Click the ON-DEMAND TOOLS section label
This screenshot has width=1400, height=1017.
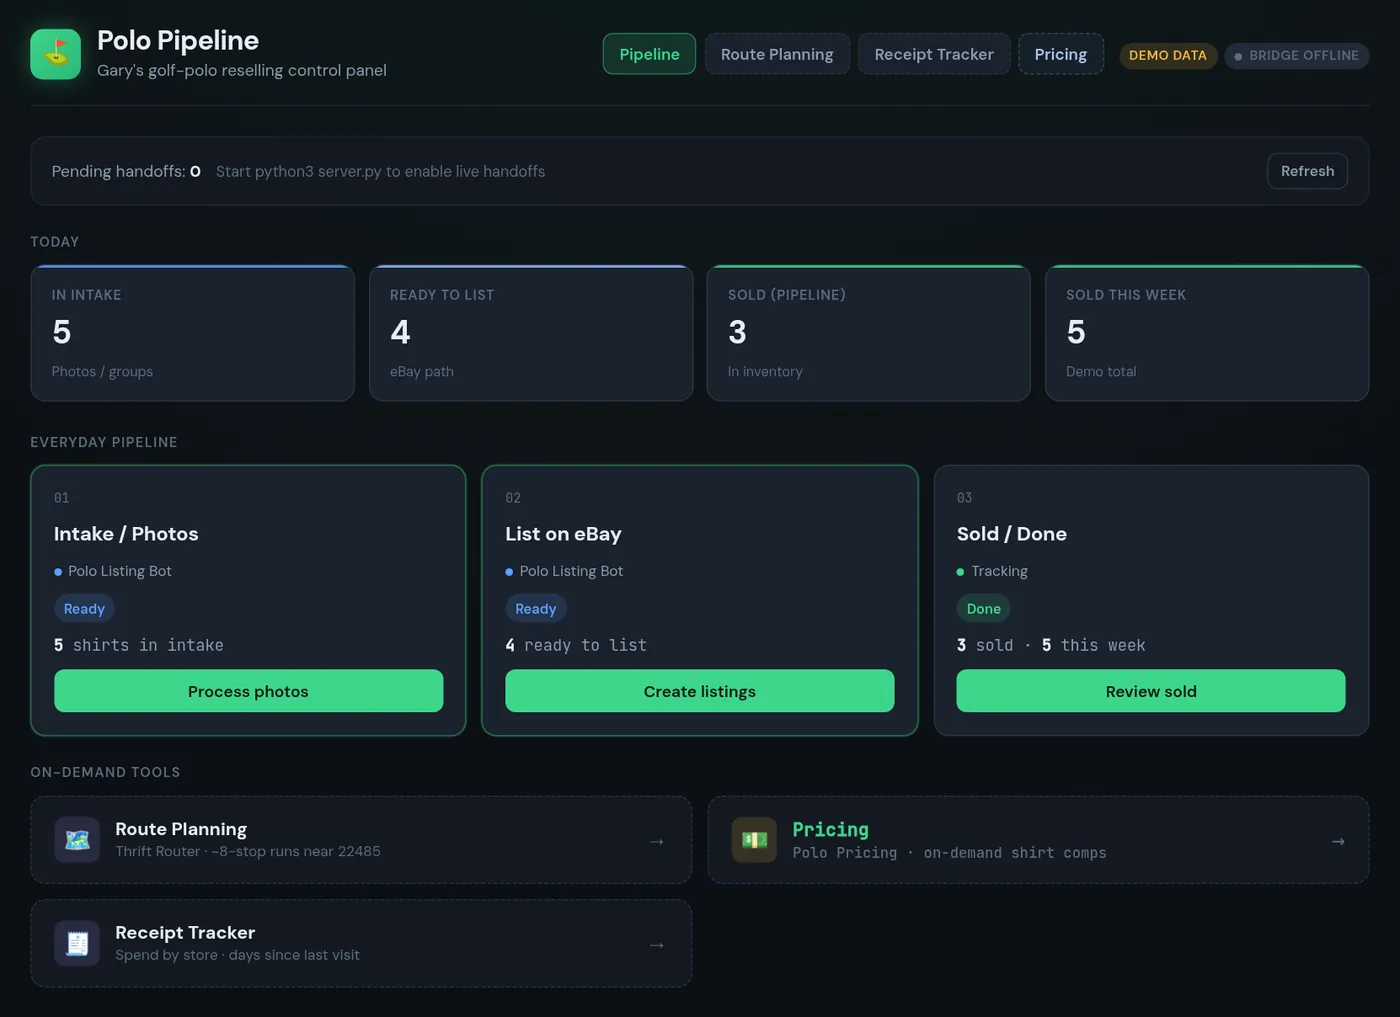coord(105,772)
